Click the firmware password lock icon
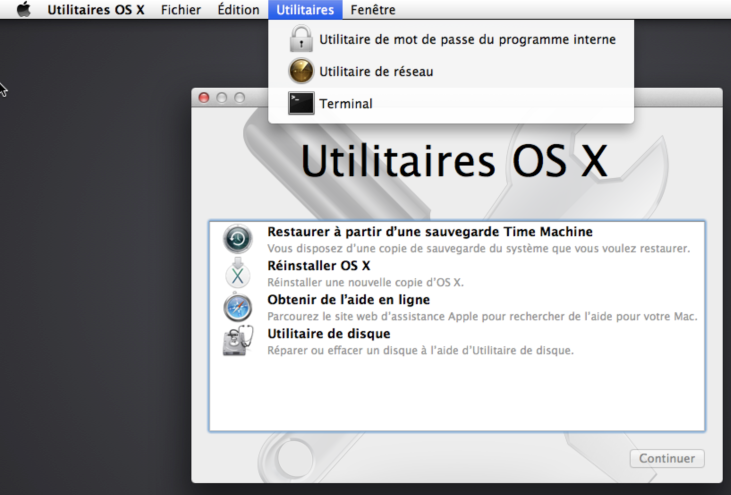Viewport: 731px width, 495px height. (301, 39)
